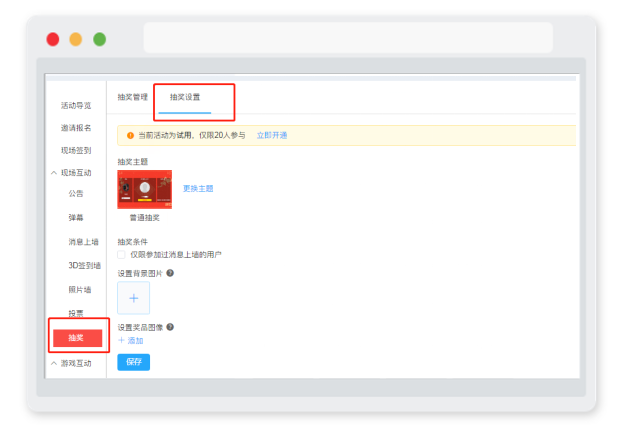Select the highlighted 抽奖 sidebar item

[x=78, y=338]
